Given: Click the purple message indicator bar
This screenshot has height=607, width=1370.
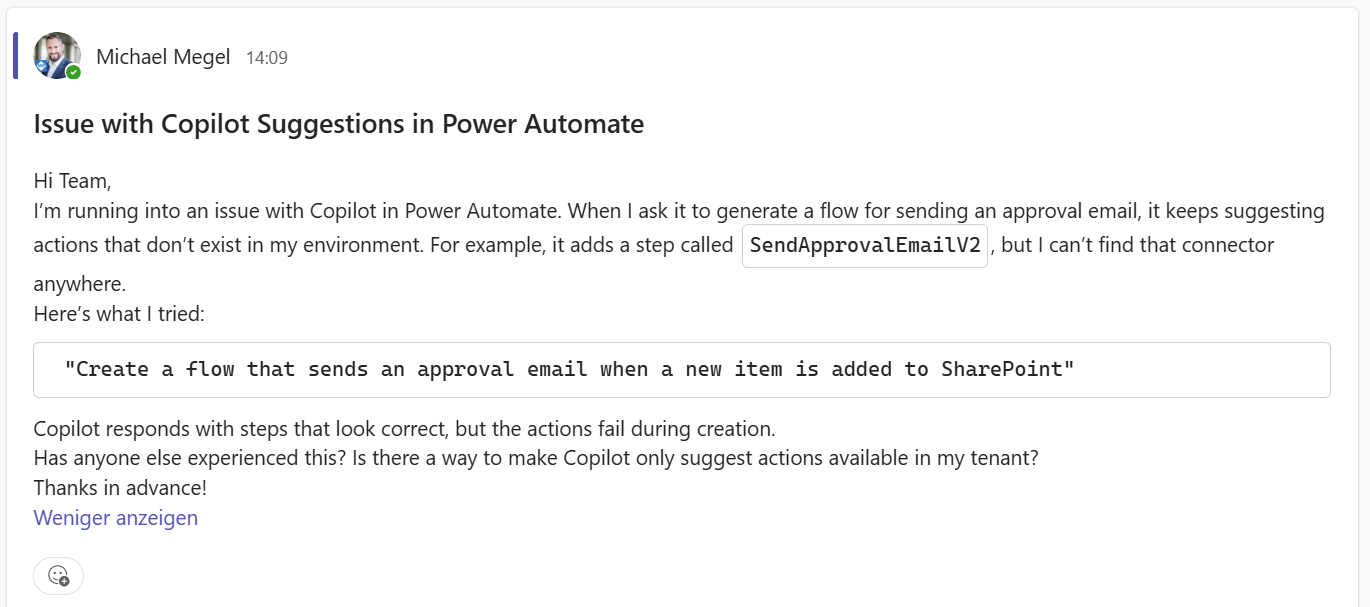Looking at the screenshot, I should coord(15,55).
